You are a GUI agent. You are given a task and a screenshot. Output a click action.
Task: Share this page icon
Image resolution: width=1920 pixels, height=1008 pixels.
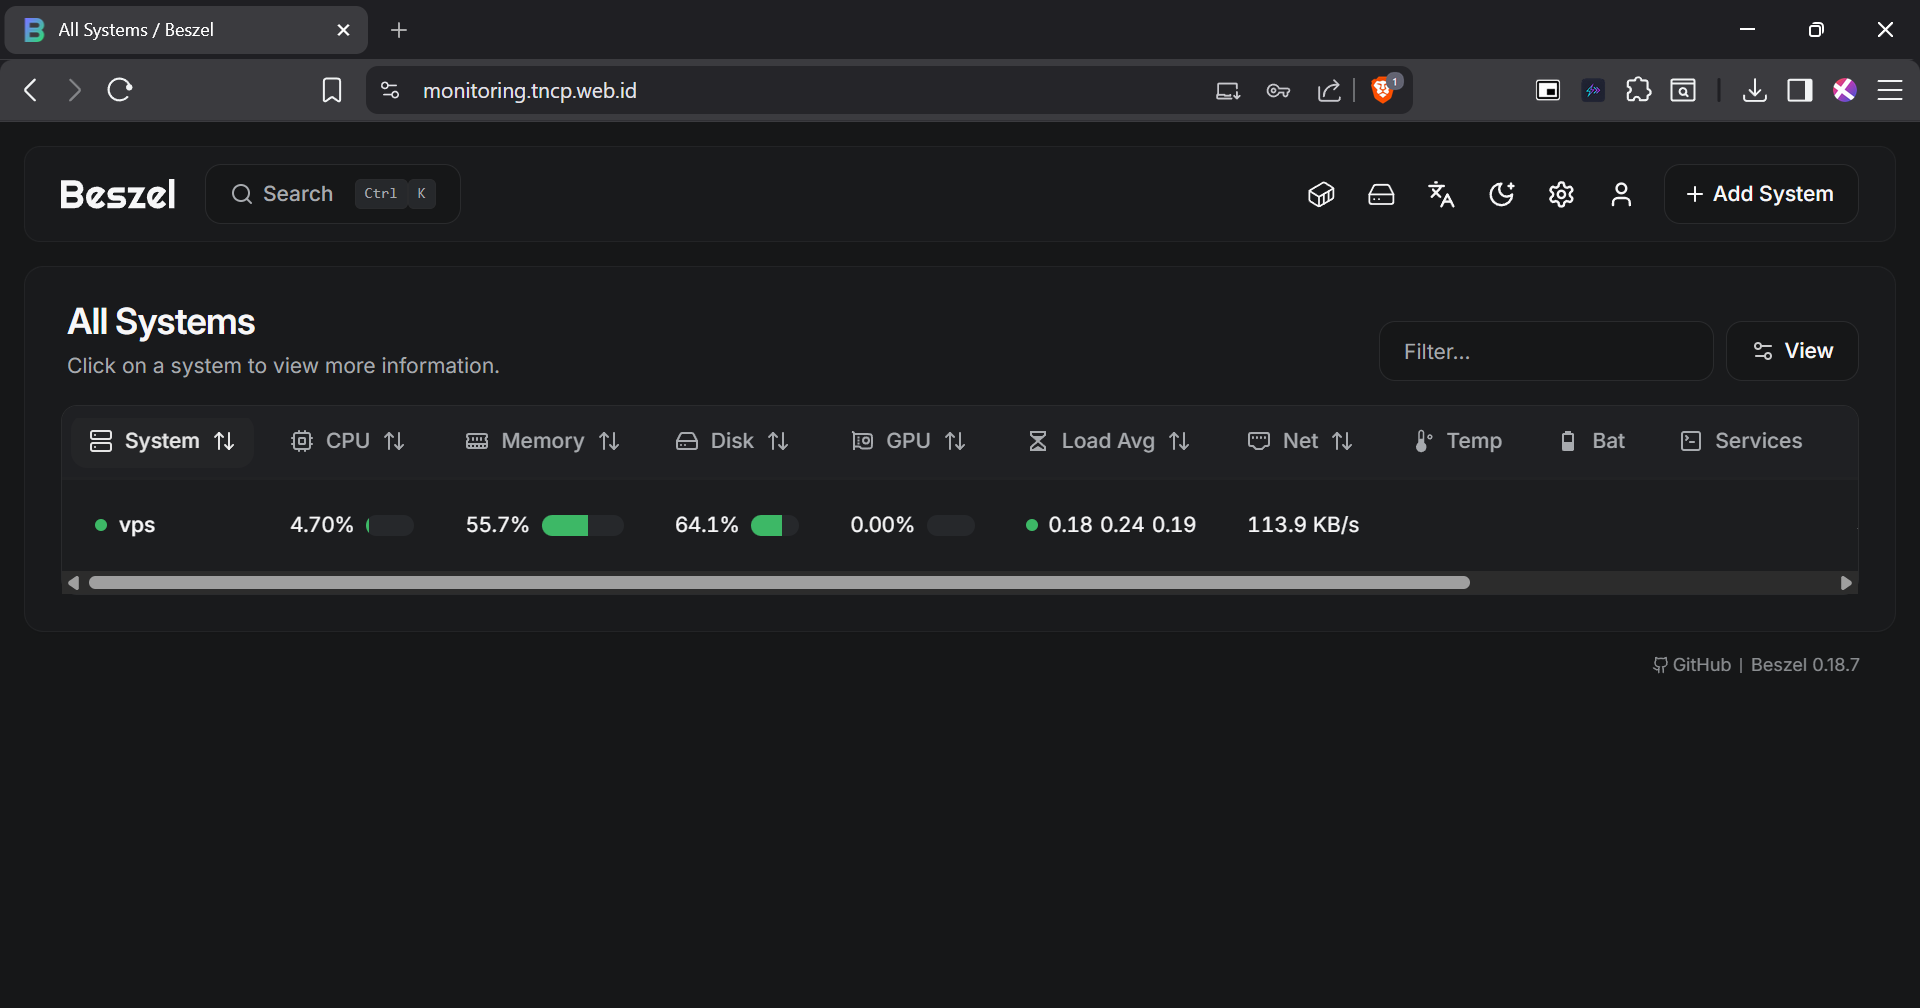point(1329,91)
